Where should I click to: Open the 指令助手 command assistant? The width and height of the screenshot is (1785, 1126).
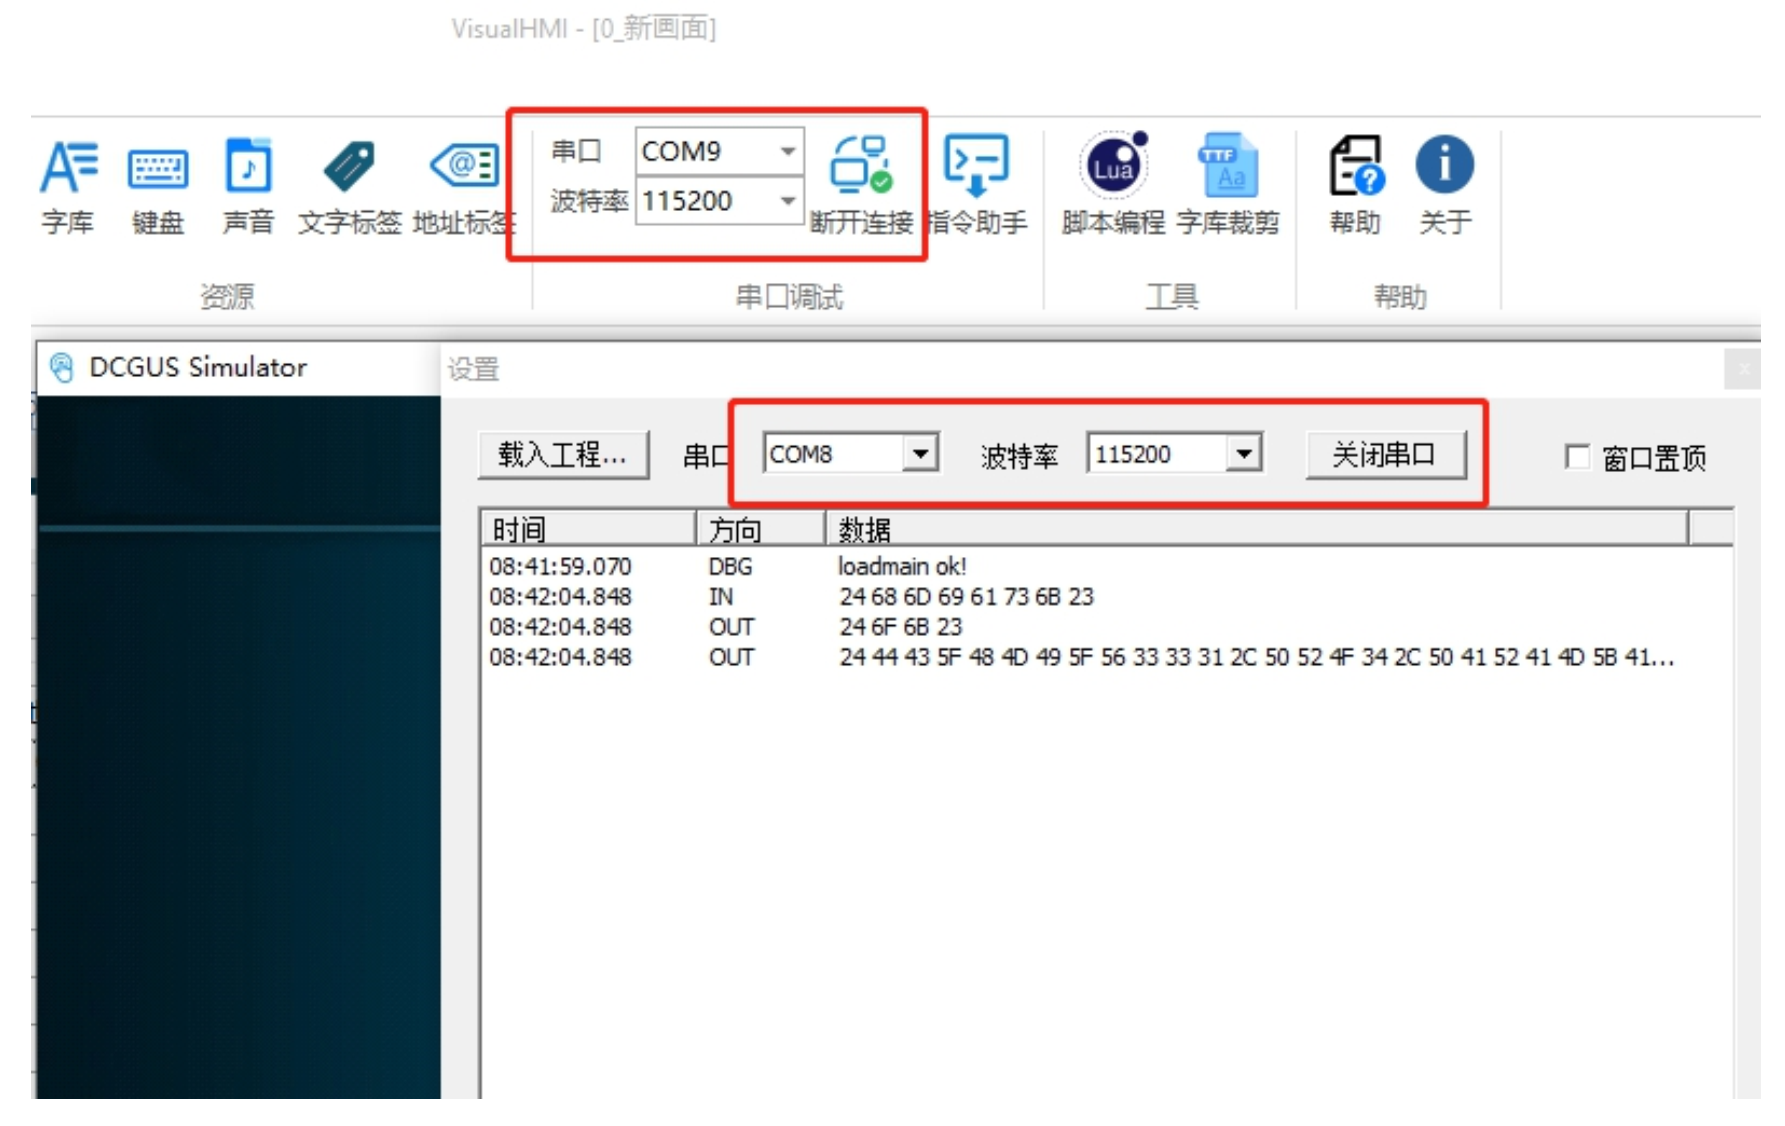coord(976,185)
